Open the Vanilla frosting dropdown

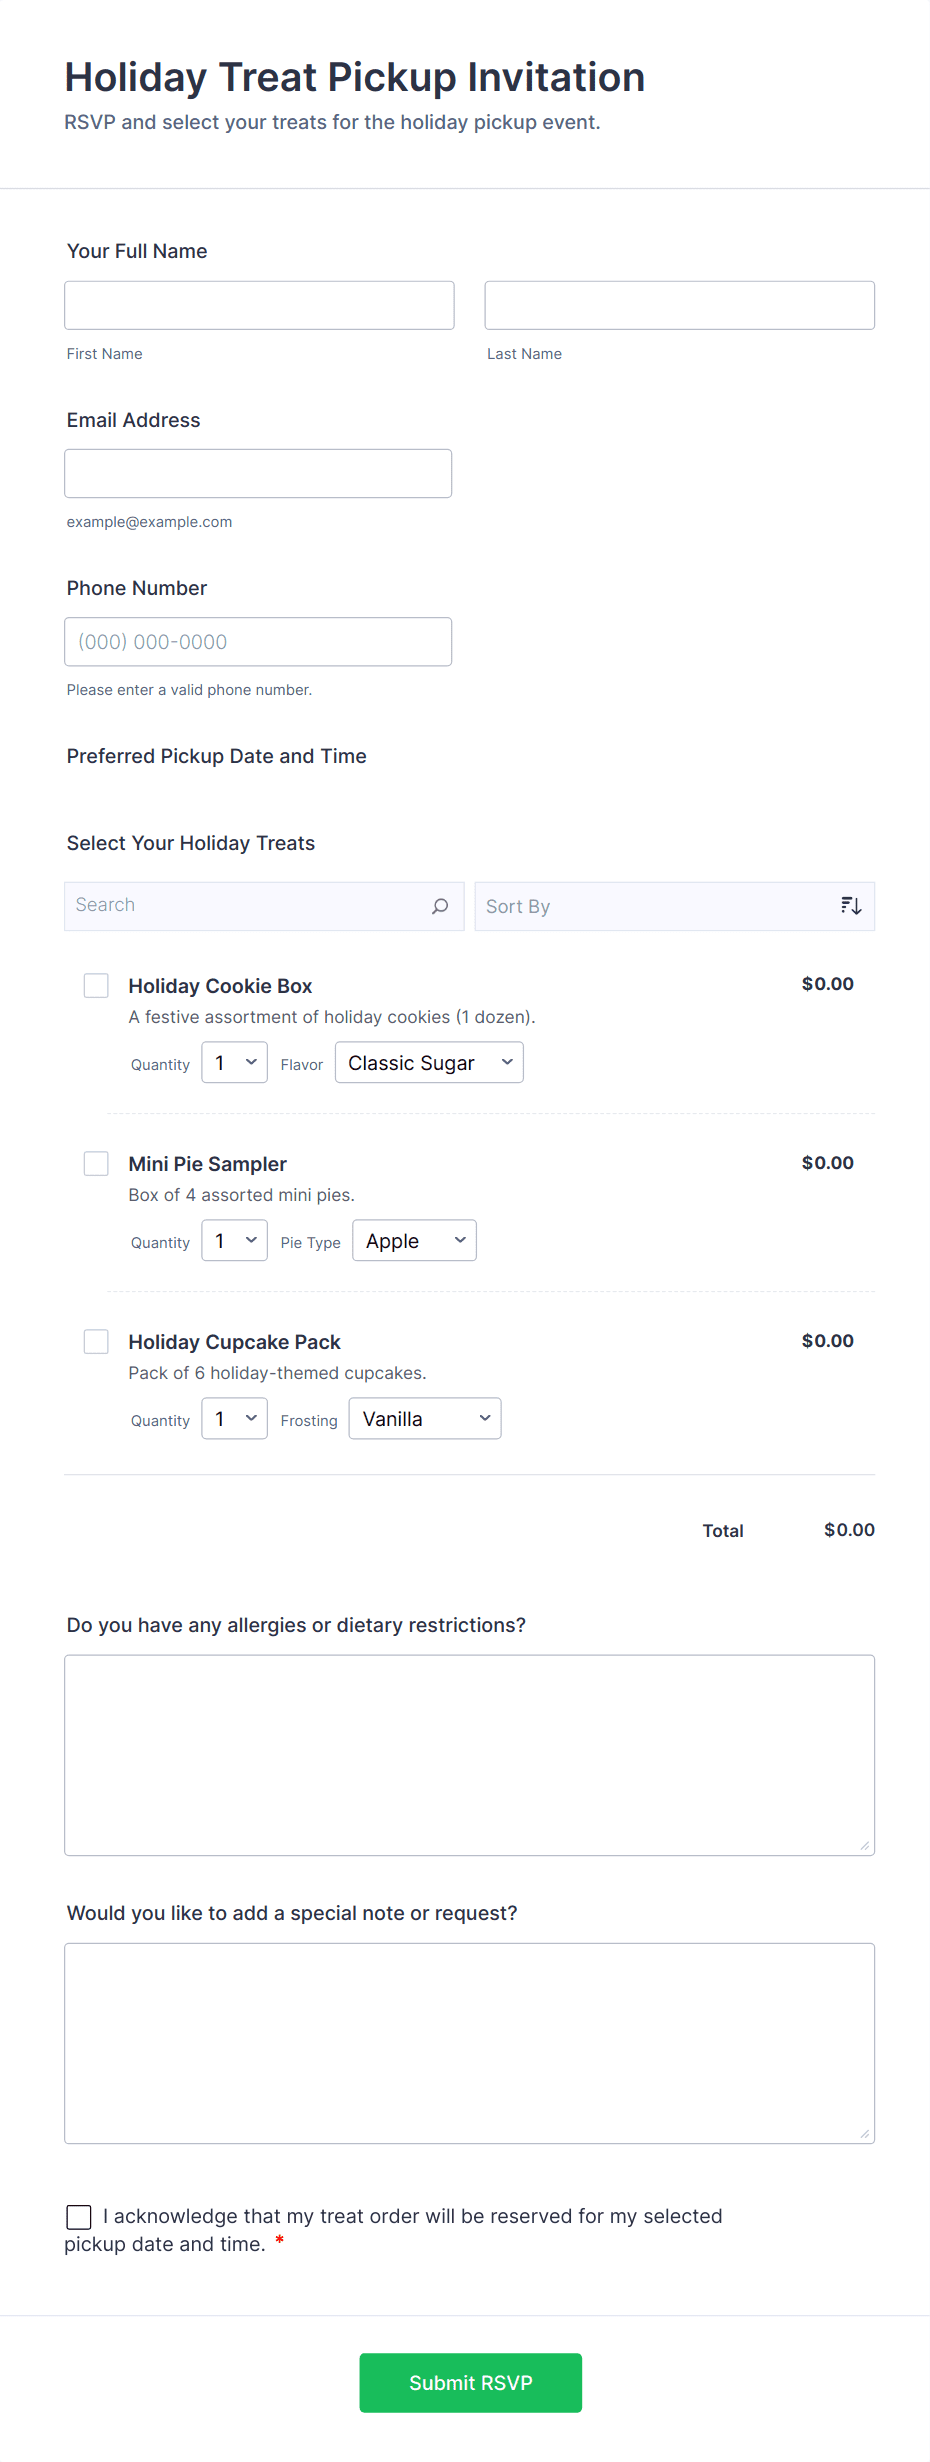point(423,1418)
